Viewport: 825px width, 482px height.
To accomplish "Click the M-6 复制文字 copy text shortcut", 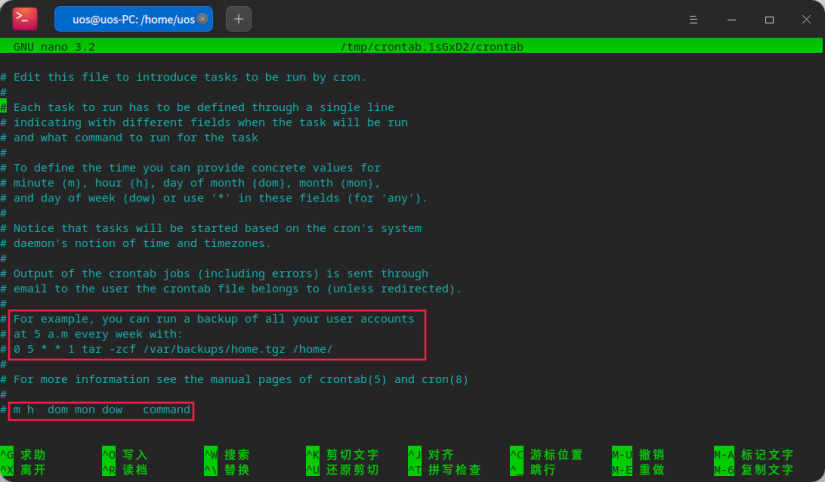I will tap(753, 469).
